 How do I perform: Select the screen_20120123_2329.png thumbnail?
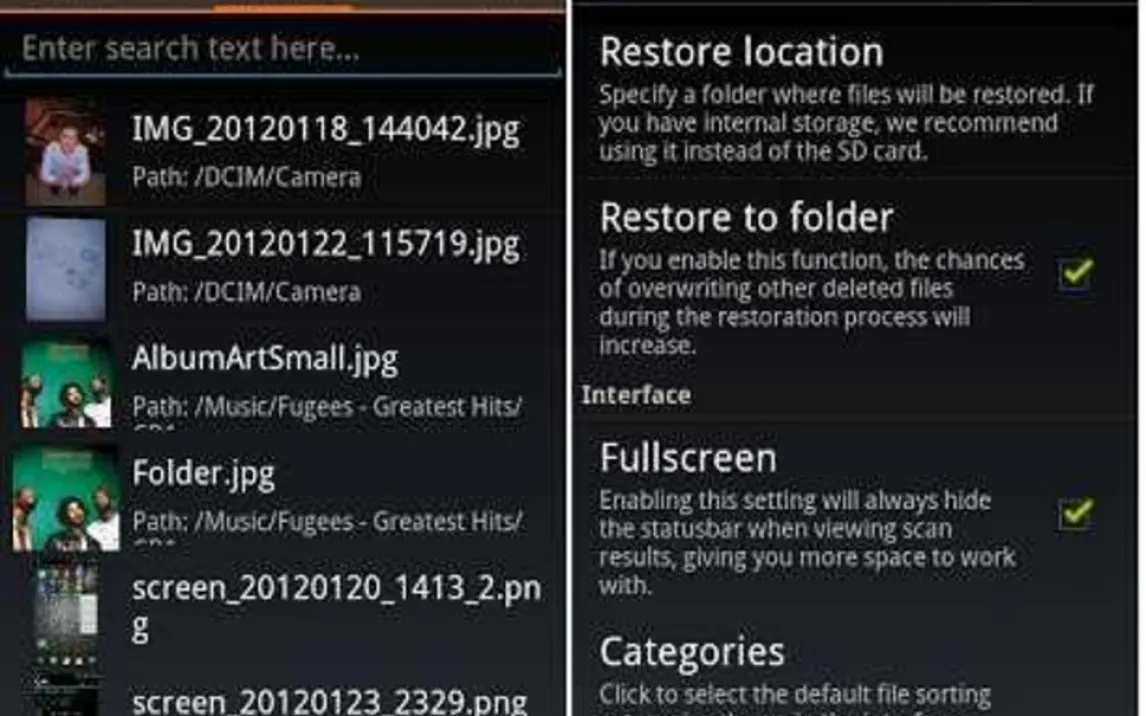click(x=66, y=696)
